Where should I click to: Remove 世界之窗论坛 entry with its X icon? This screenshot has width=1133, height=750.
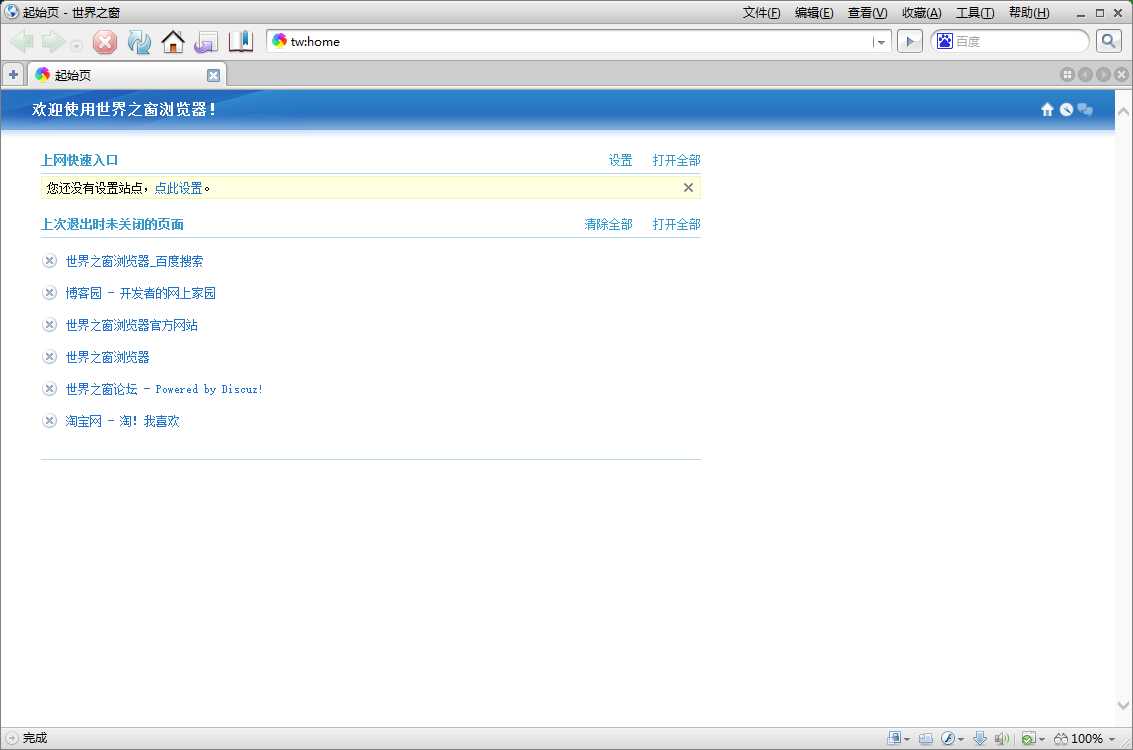tap(49, 389)
